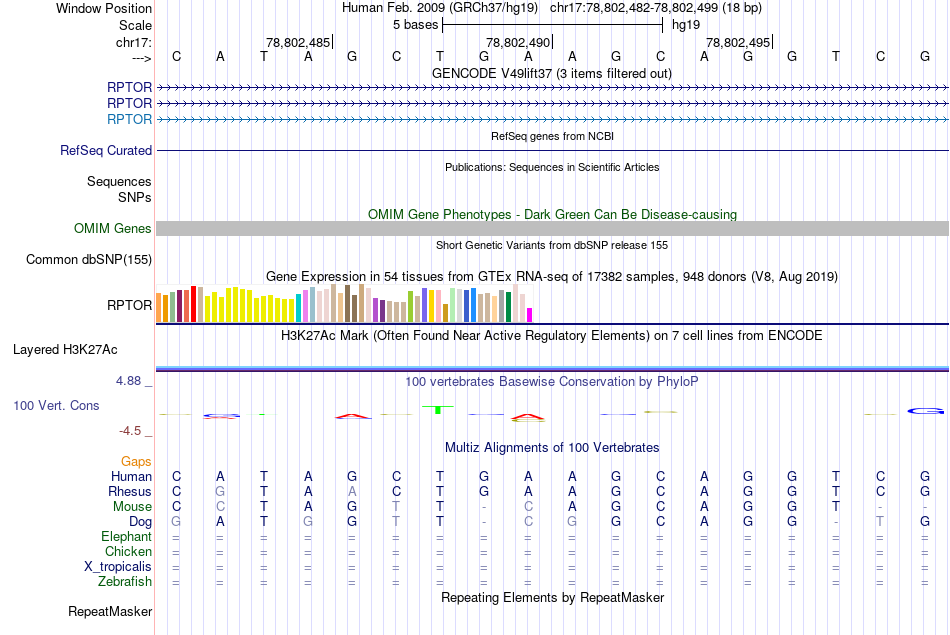Click the orange Gaps row label
The height and width of the screenshot is (635, 950).
tap(136, 462)
